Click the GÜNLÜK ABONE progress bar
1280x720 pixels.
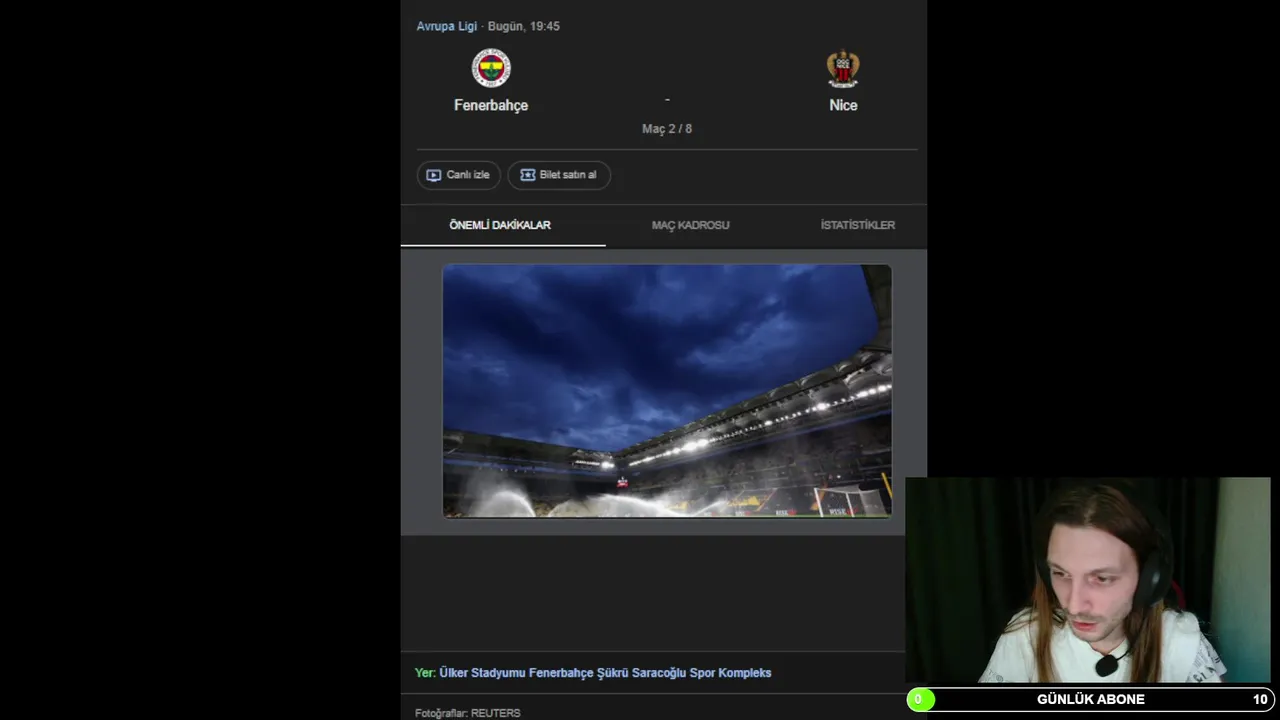tap(1089, 699)
